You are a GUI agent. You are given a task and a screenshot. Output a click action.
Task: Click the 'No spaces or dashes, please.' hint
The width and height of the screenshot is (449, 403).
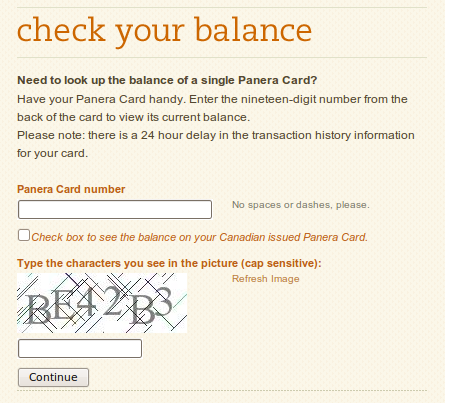click(301, 205)
